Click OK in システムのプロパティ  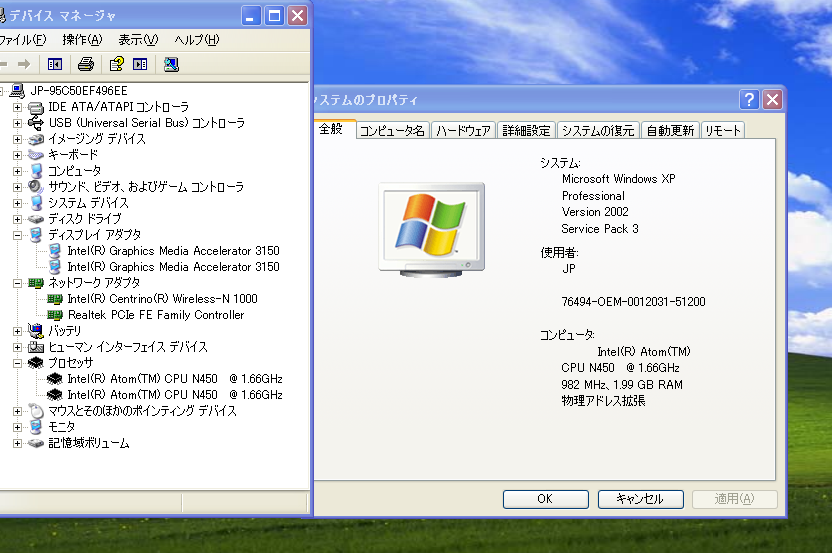click(545, 499)
